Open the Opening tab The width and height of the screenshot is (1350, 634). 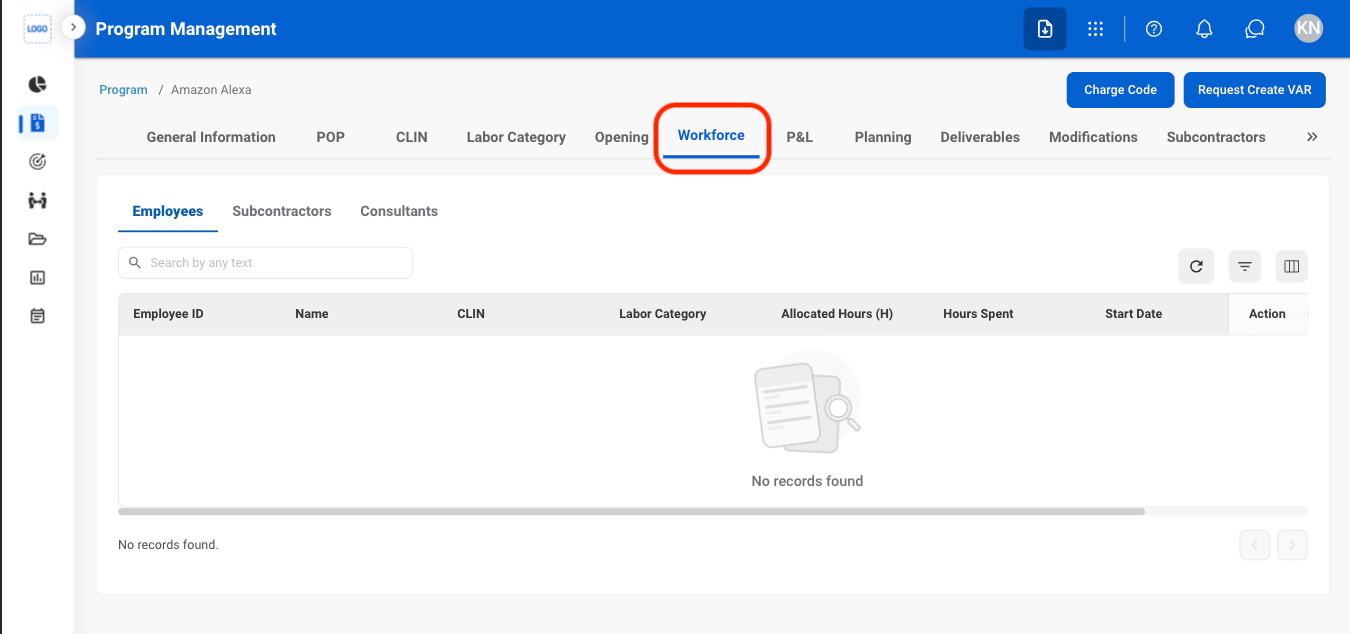[x=622, y=137]
